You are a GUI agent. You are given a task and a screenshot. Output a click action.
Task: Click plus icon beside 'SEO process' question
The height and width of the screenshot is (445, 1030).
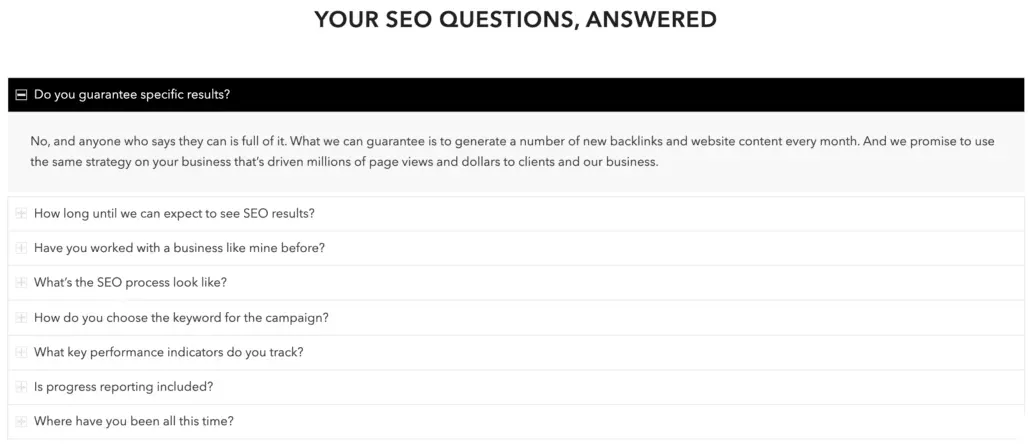pos(21,283)
